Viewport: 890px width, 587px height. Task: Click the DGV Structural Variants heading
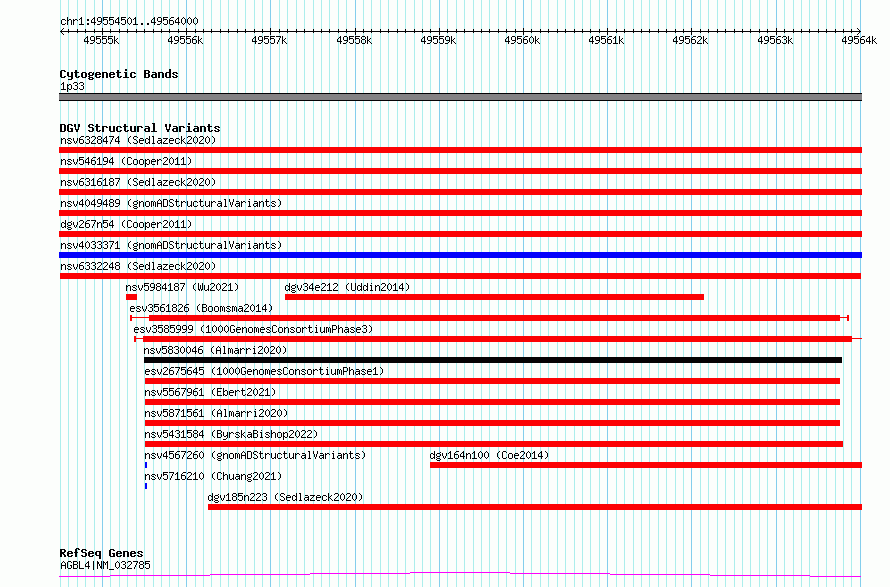tap(140, 128)
